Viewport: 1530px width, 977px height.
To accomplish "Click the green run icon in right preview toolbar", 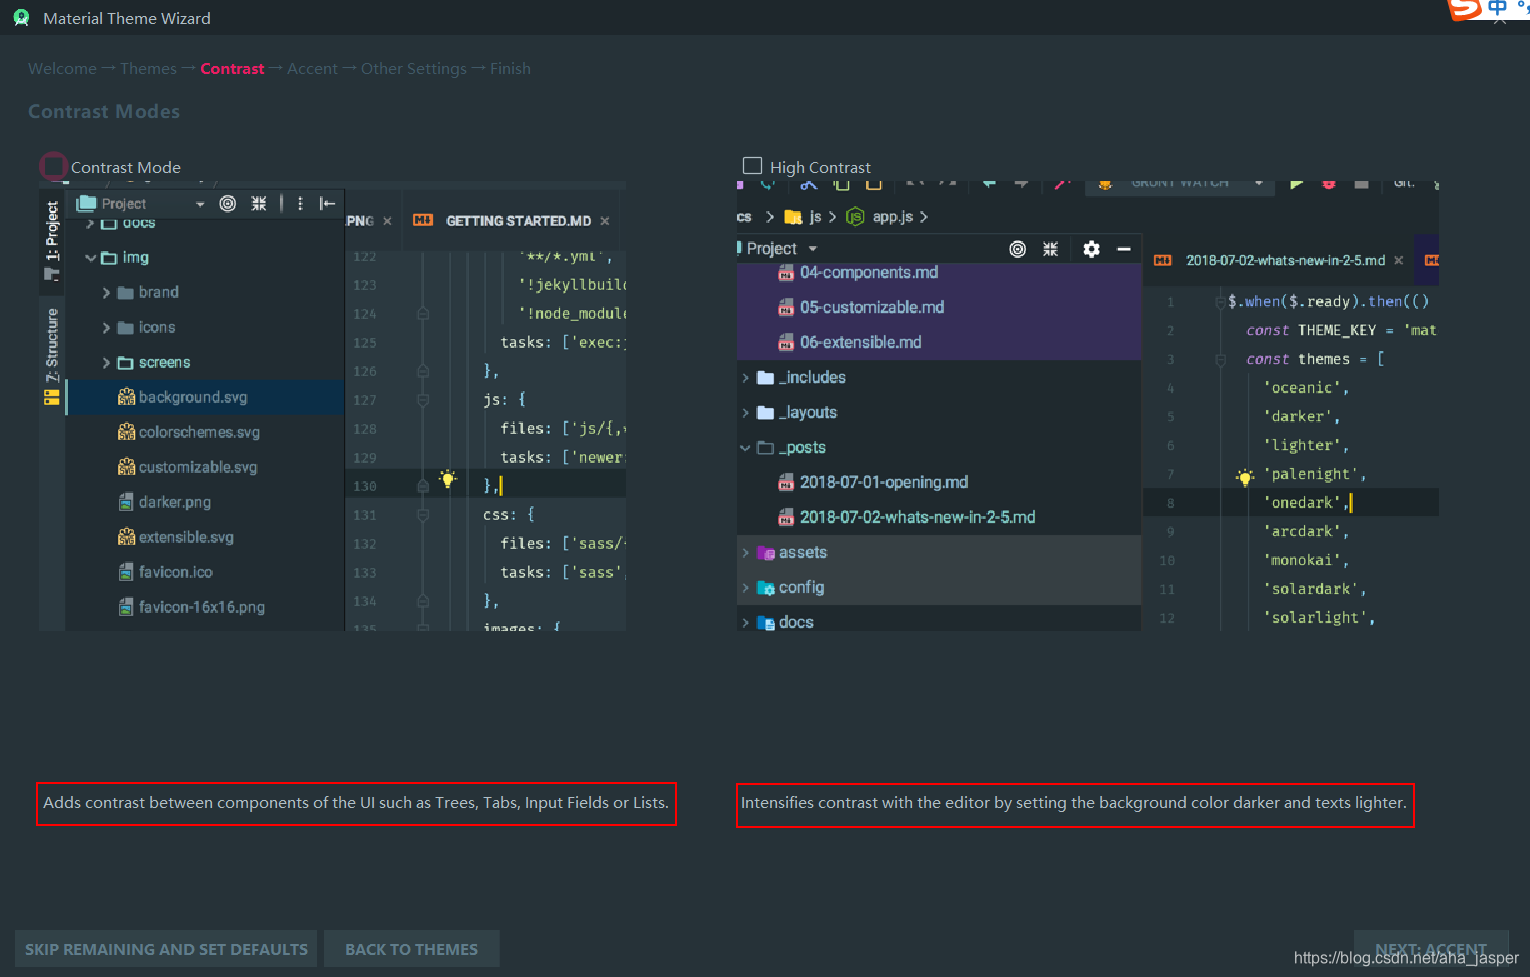I will (x=1297, y=184).
